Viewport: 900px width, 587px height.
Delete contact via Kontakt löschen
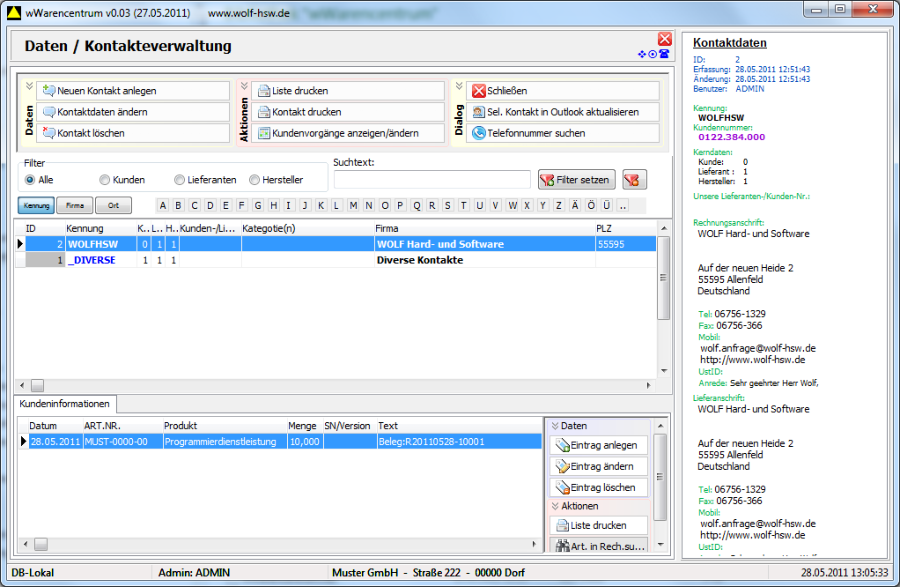pos(91,133)
